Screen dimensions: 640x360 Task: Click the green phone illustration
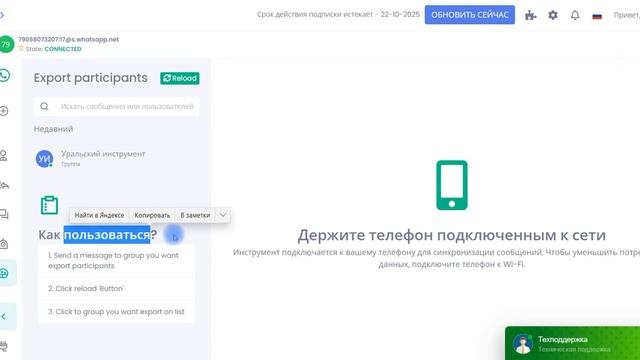(x=451, y=185)
